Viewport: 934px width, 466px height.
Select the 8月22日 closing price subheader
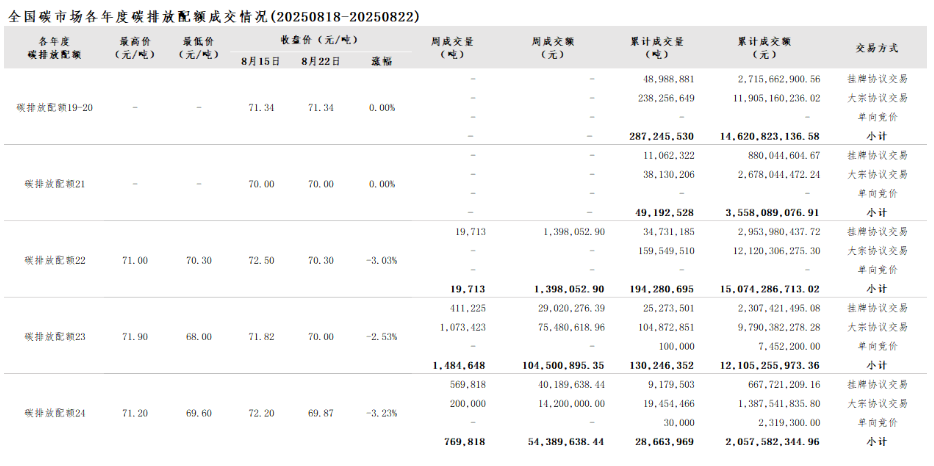coord(320,61)
